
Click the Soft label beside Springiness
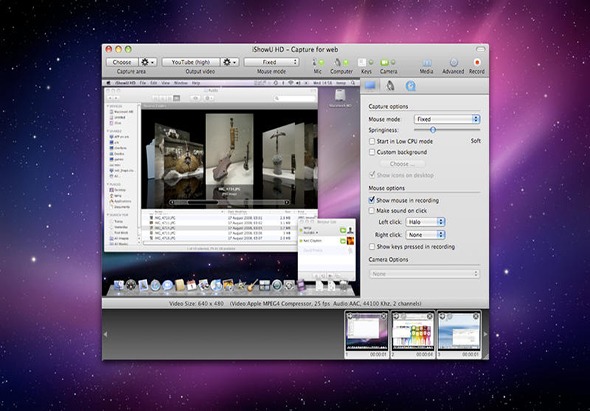click(476, 141)
